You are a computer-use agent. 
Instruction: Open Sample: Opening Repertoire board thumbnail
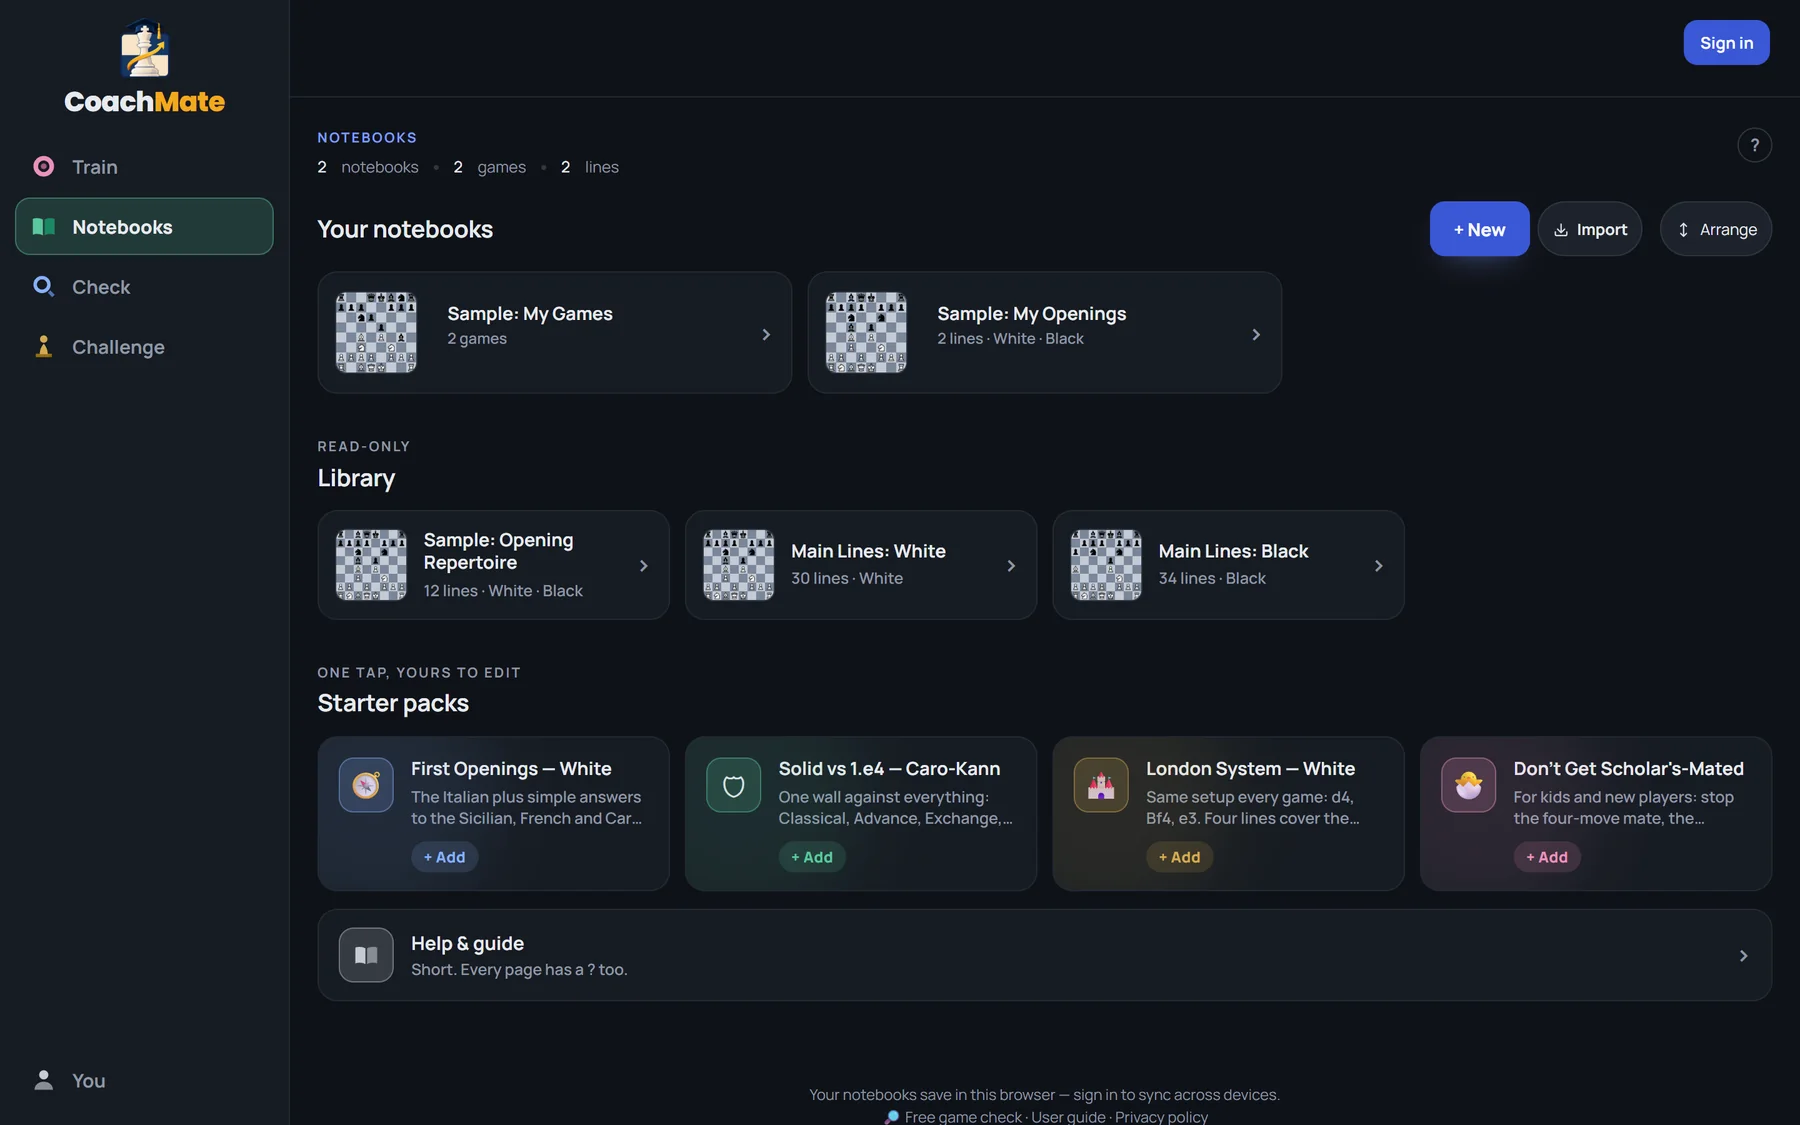click(371, 565)
